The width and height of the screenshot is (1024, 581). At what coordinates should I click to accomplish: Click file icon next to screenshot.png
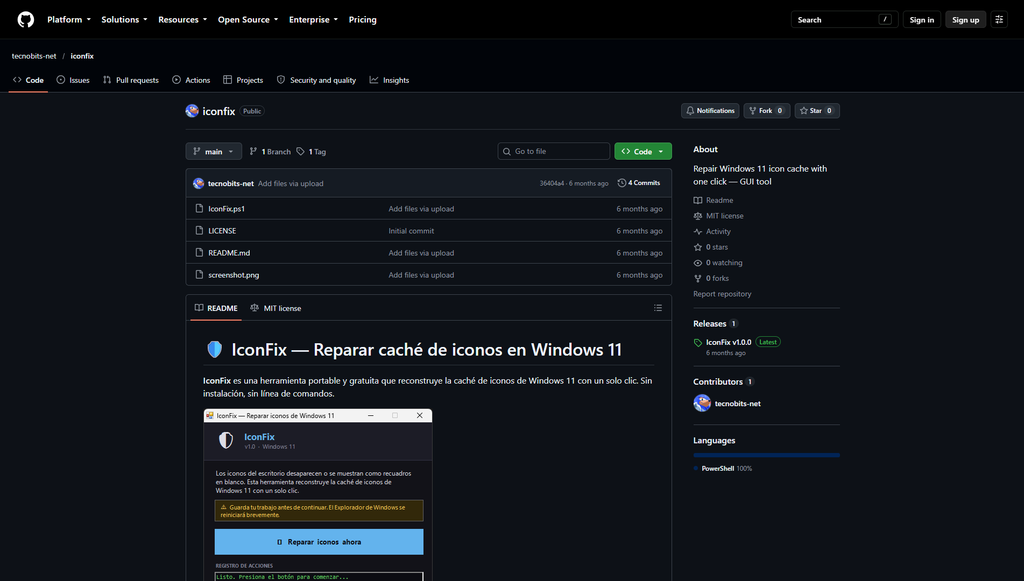pos(199,275)
